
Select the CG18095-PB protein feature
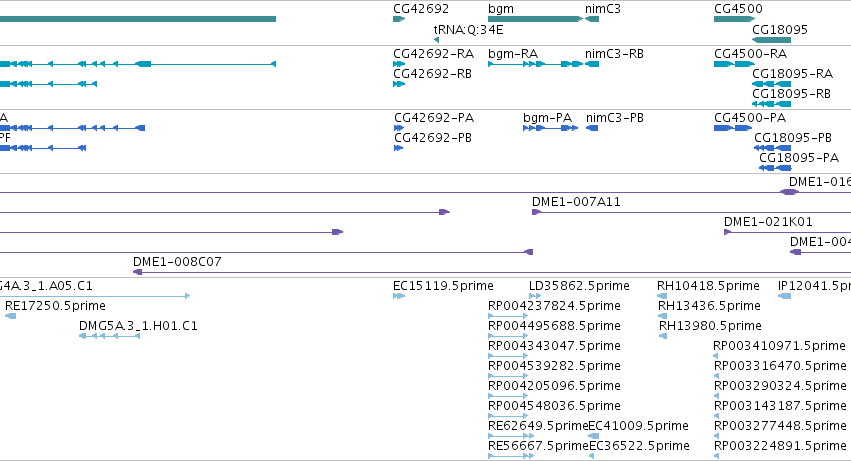[772, 148]
